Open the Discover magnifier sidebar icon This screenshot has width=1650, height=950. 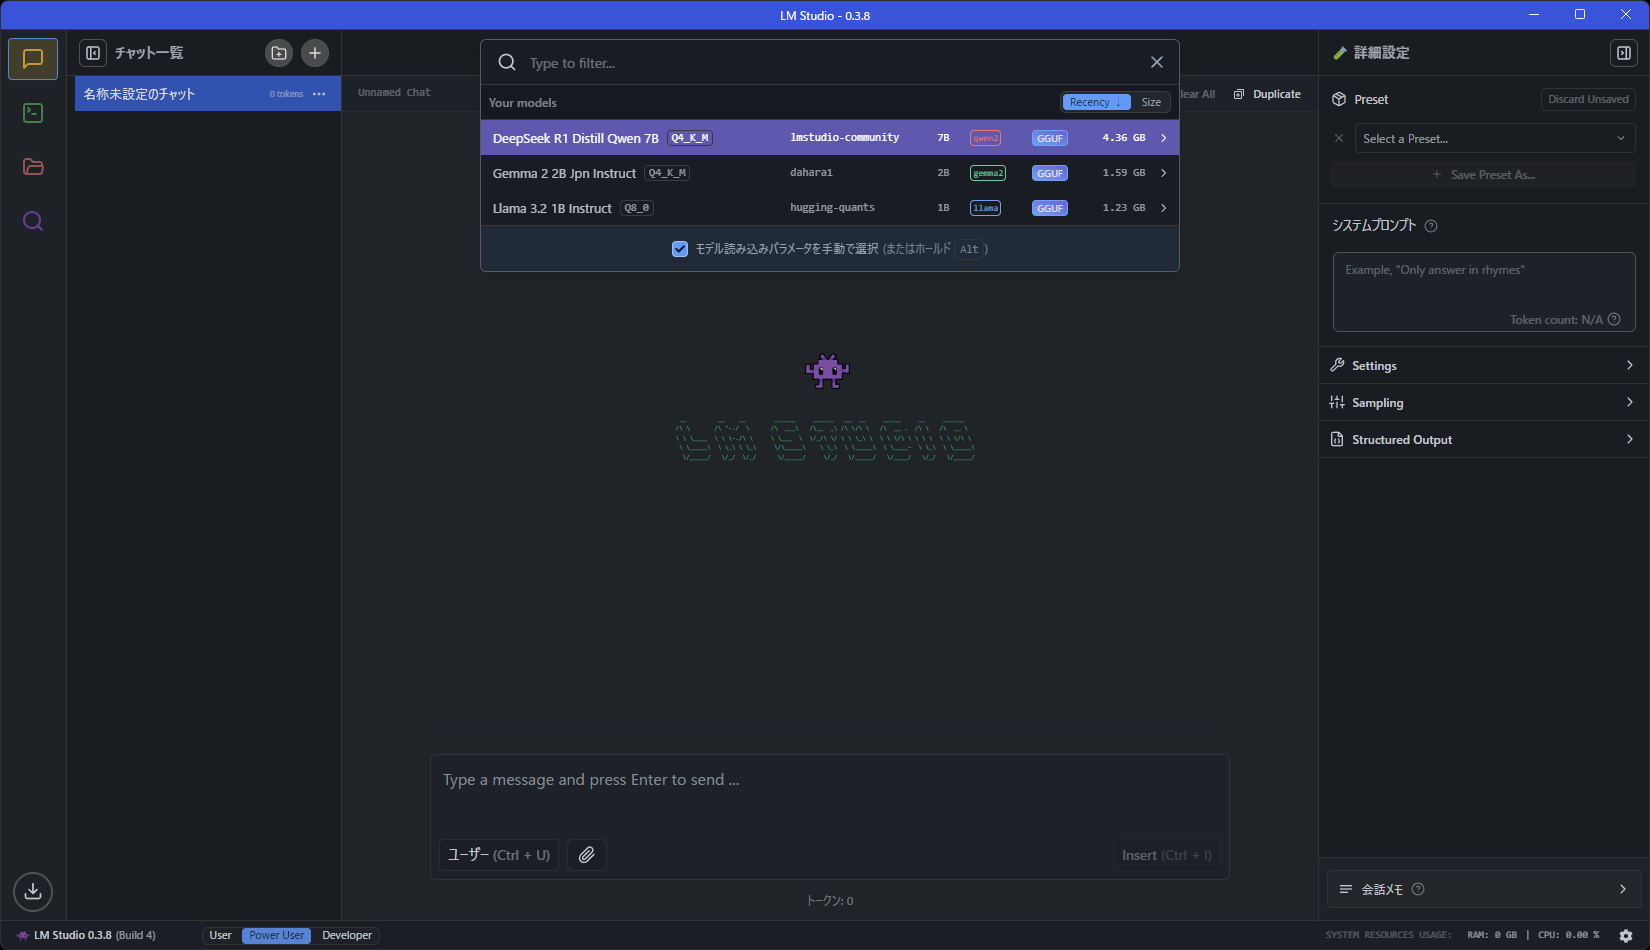[33, 221]
